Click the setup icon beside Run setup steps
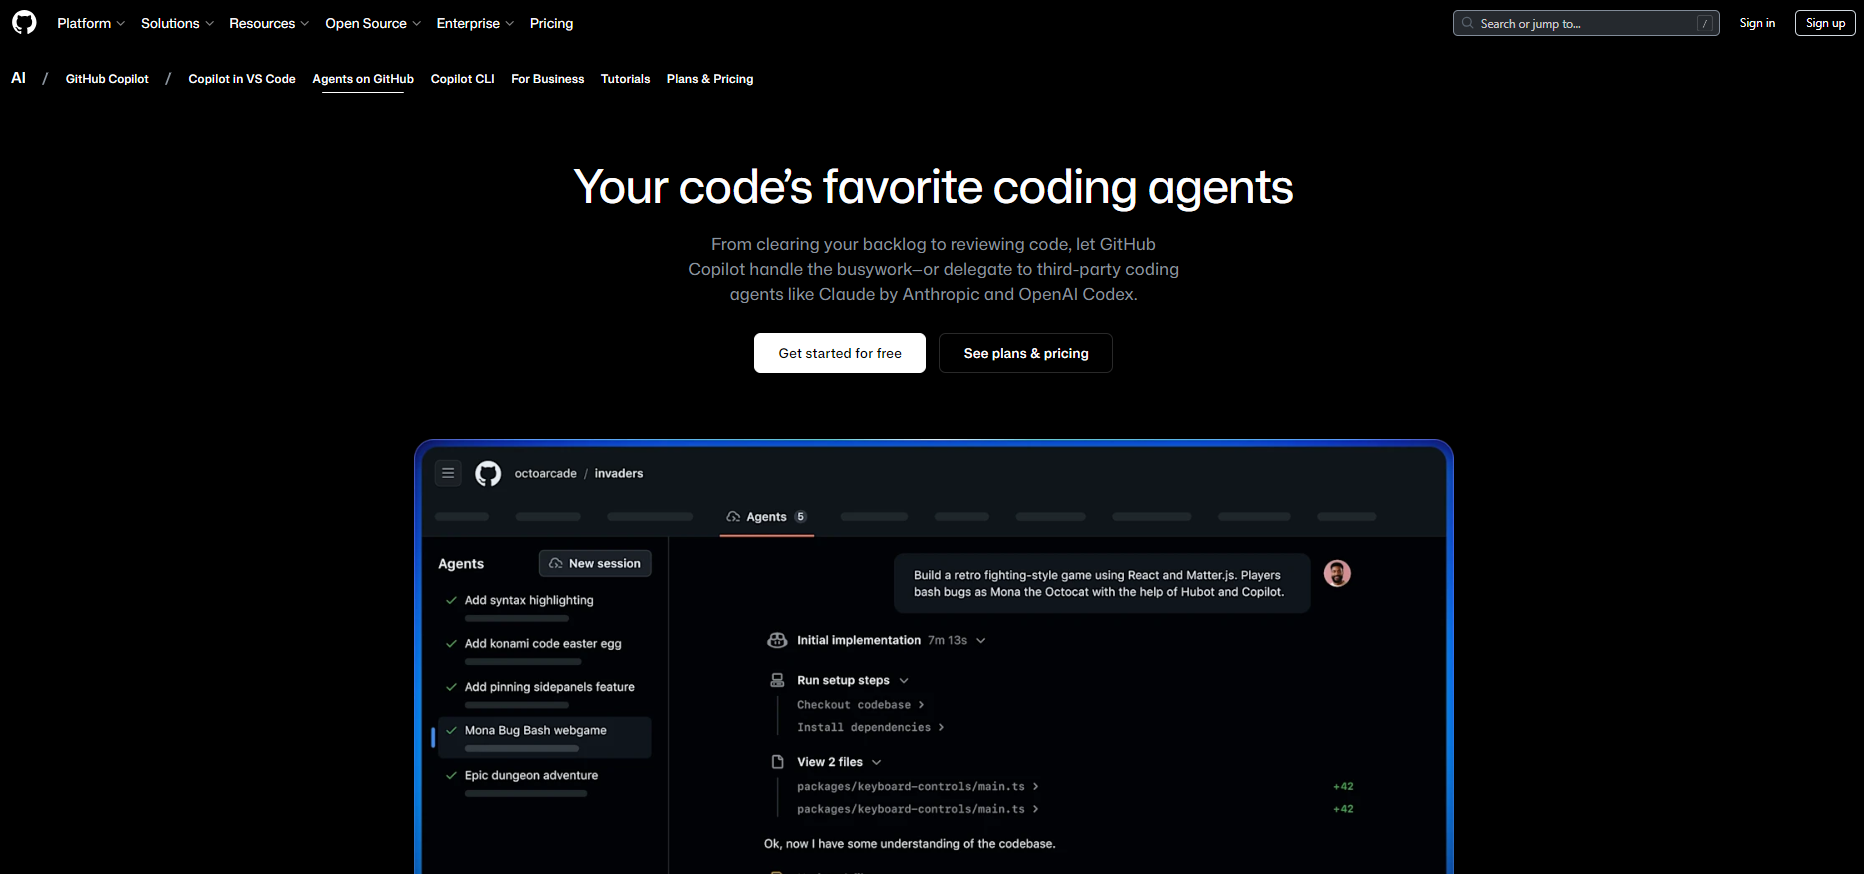The width and height of the screenshot is (1864, 874). (777, 680)
